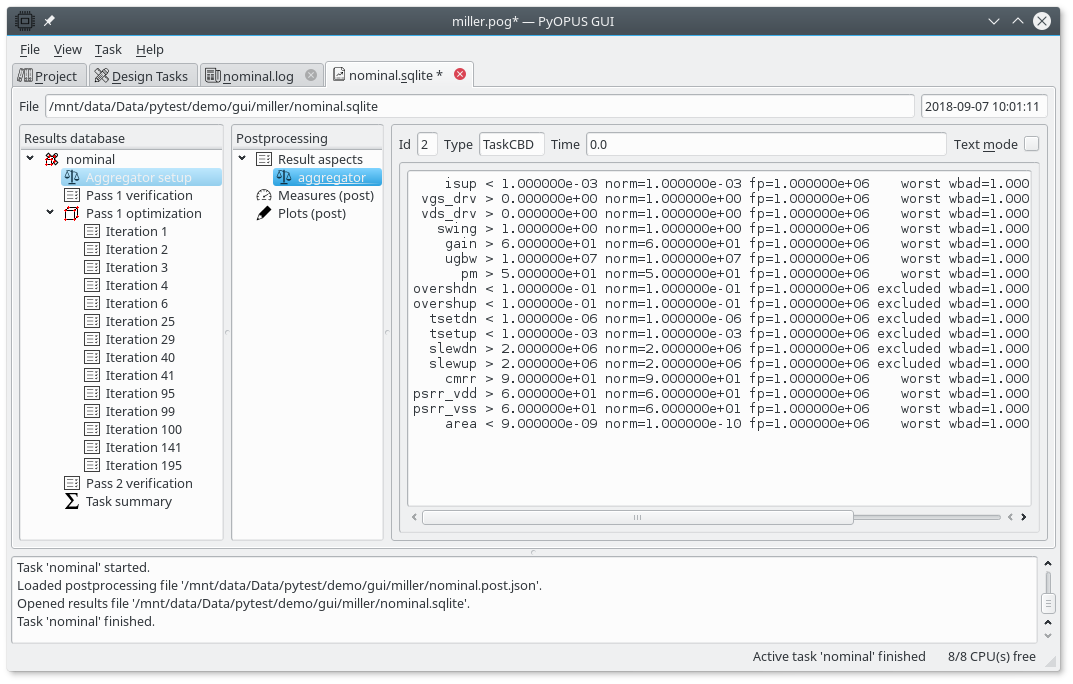This screenshot has height=684, width=1073.
Task: Open the Task menu
Action: (108, 49)
